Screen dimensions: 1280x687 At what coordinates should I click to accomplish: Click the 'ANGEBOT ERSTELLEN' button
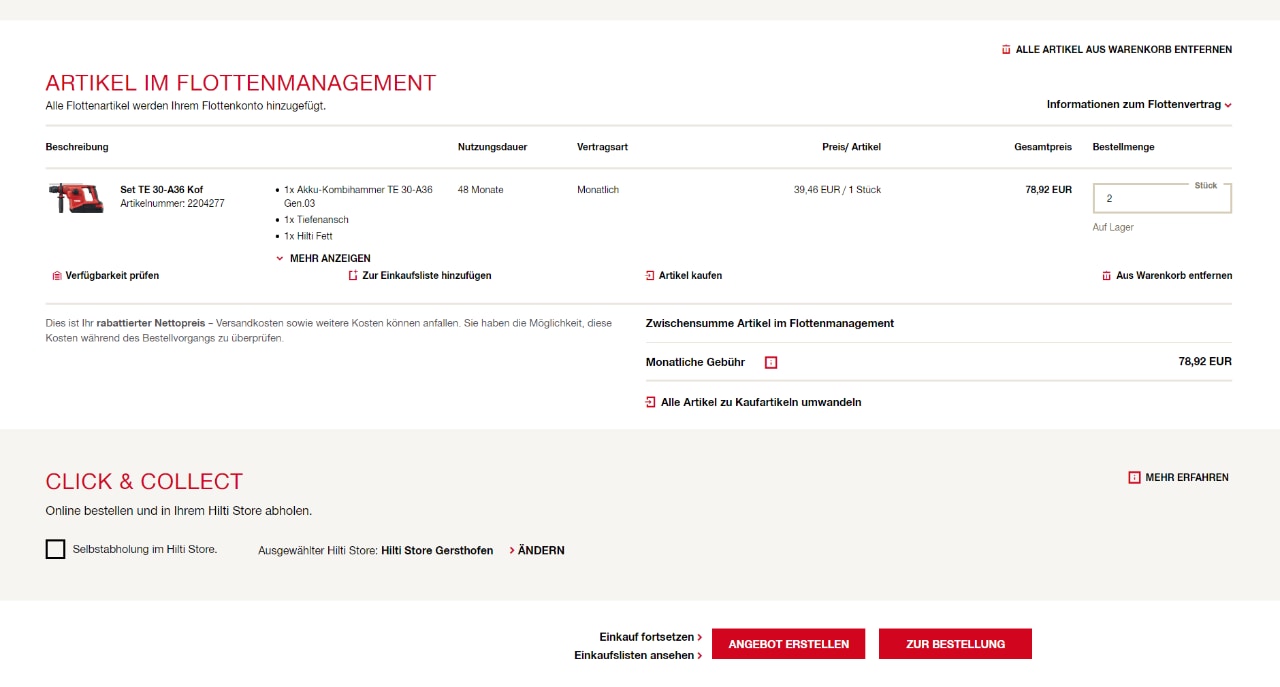click(x=789, y=644)
